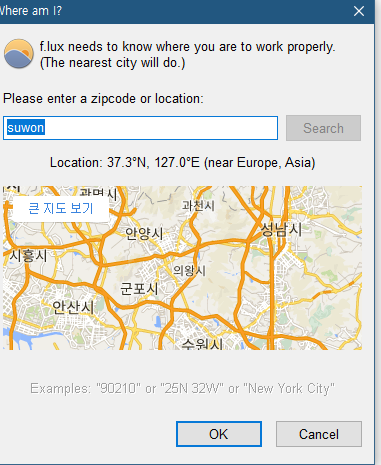Click the Examples hint text line
Image resolution: width=381 pixels, height=465 pixels.
coord(182,389)
